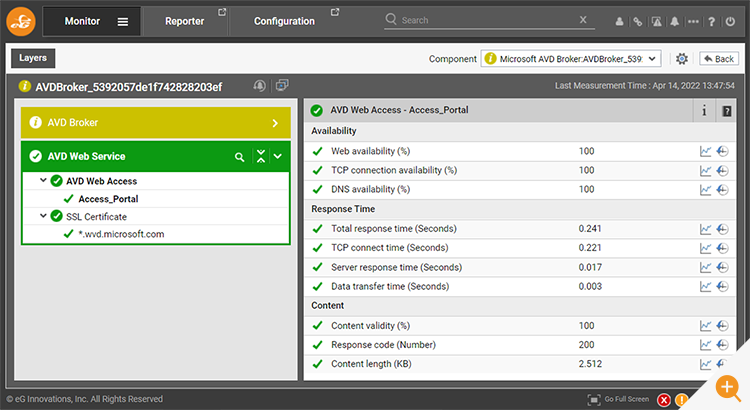
Task: Select AVD Web Access test
Action: coord(101,181)
